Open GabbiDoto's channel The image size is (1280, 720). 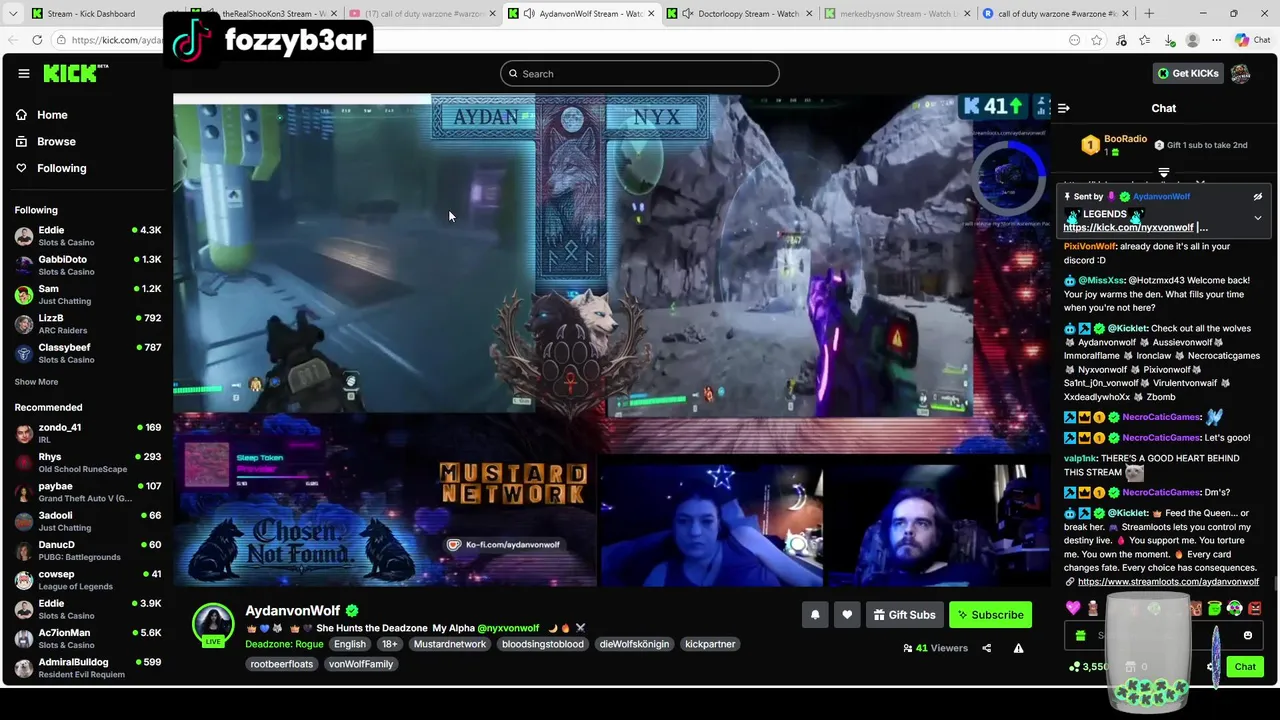pos(88,265)
